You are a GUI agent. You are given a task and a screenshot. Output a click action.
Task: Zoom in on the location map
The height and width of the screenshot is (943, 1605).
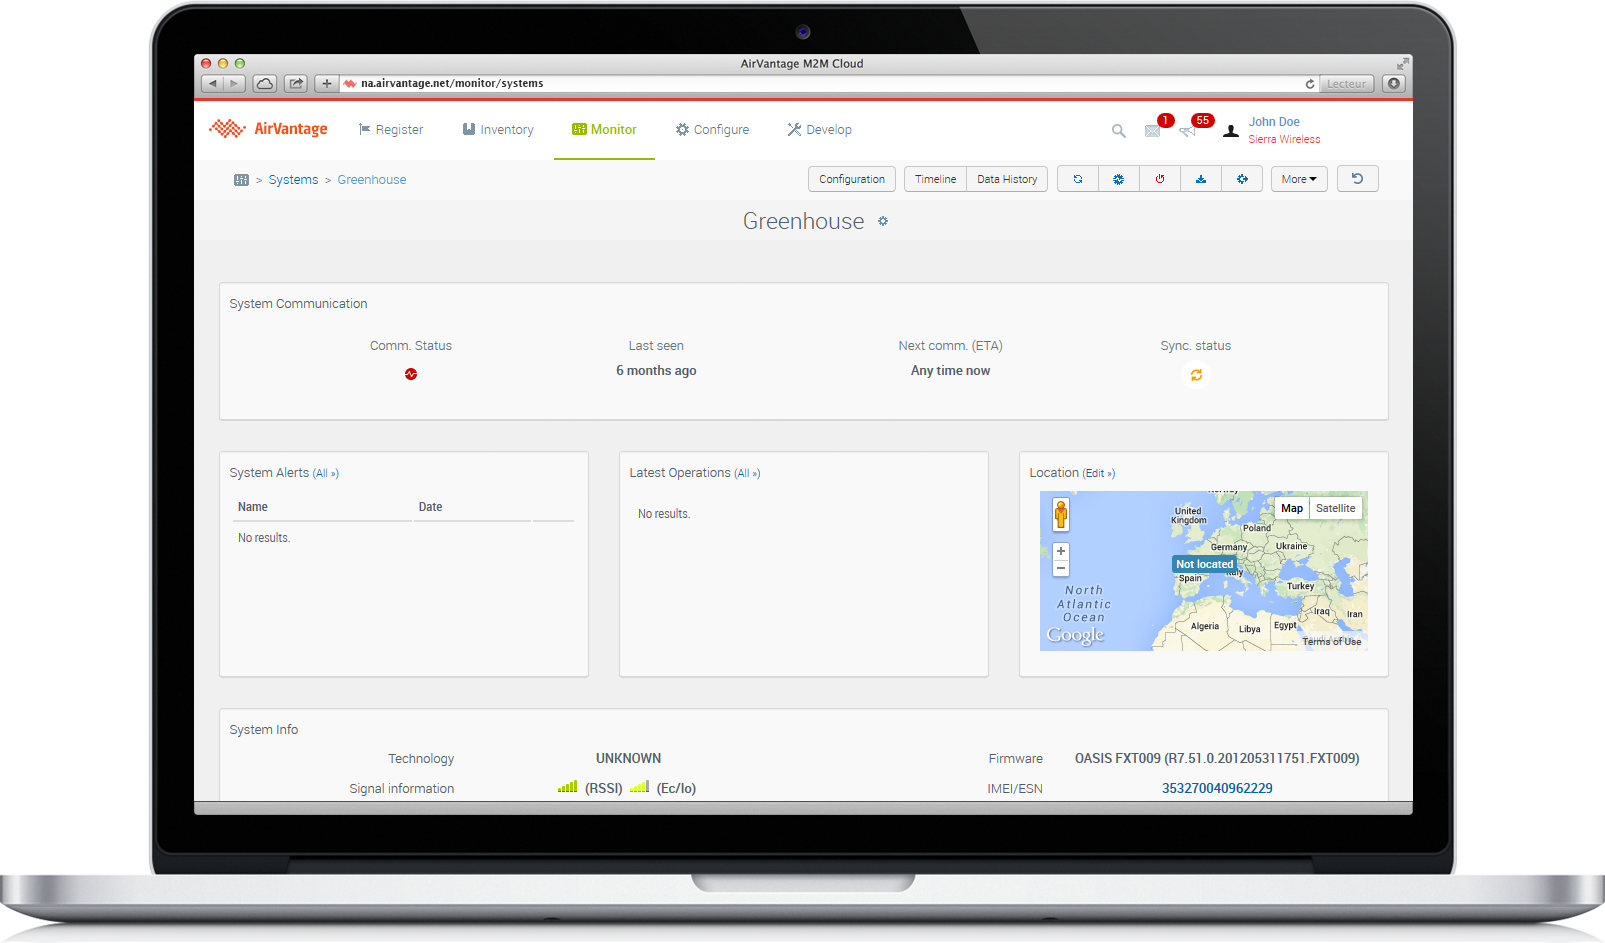1061,551
